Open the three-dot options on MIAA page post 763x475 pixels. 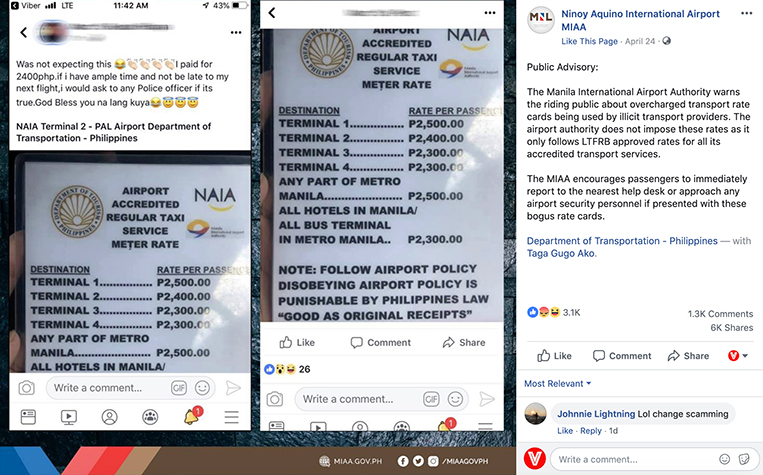coord(746,14)
